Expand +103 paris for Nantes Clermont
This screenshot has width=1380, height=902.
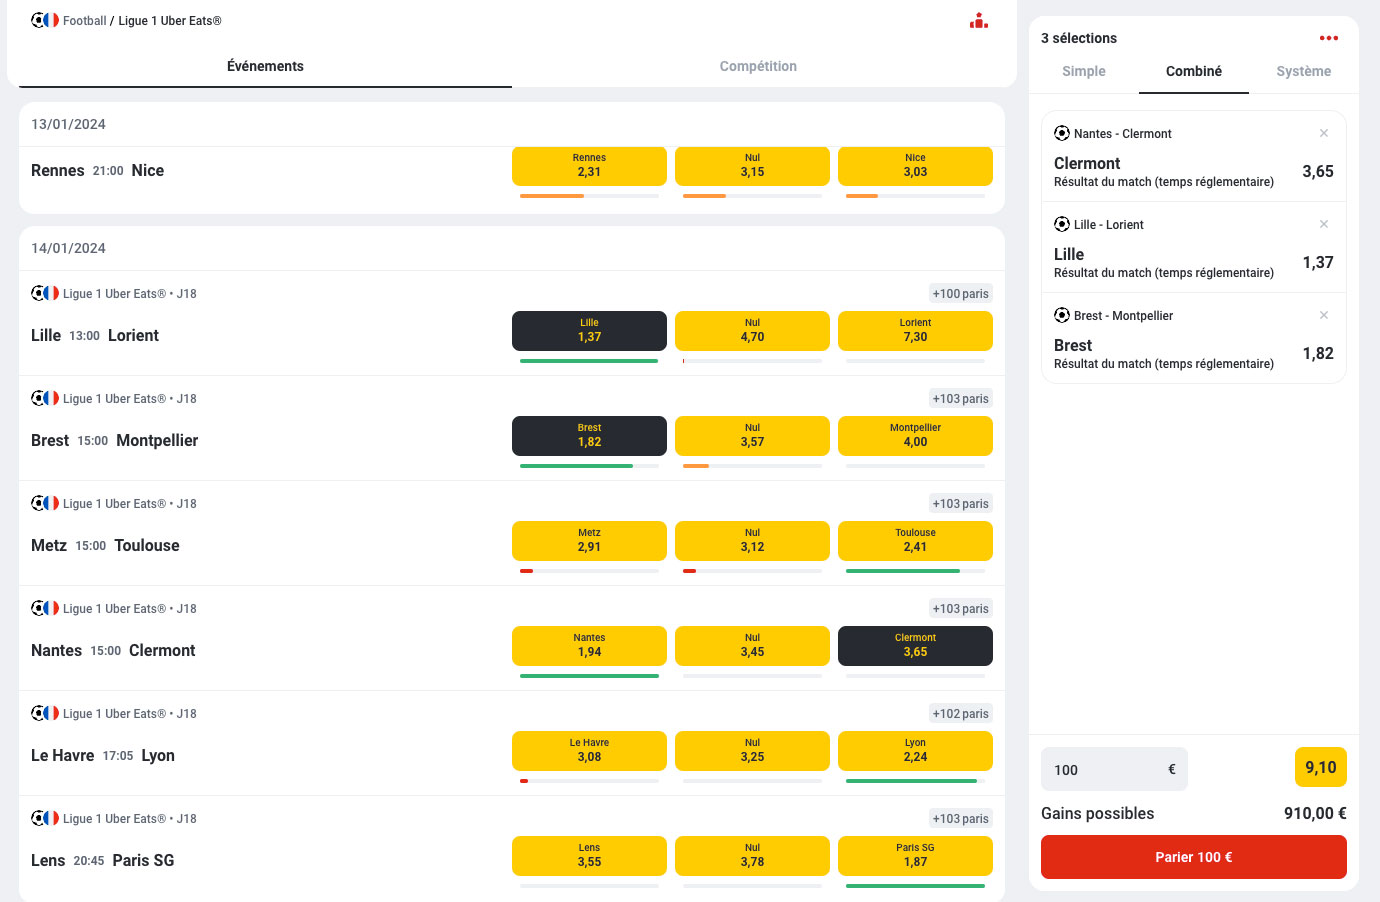960,609
